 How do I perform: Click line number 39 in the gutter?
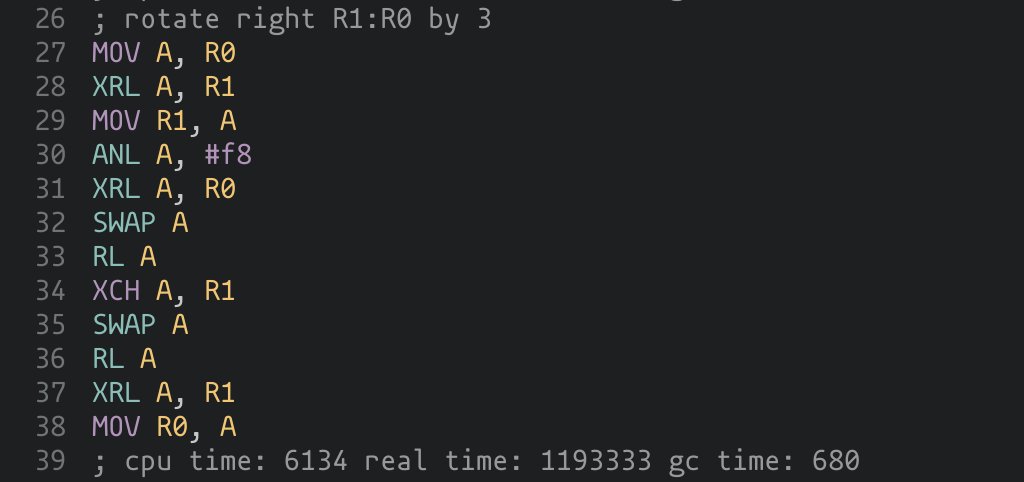[50, 460]
